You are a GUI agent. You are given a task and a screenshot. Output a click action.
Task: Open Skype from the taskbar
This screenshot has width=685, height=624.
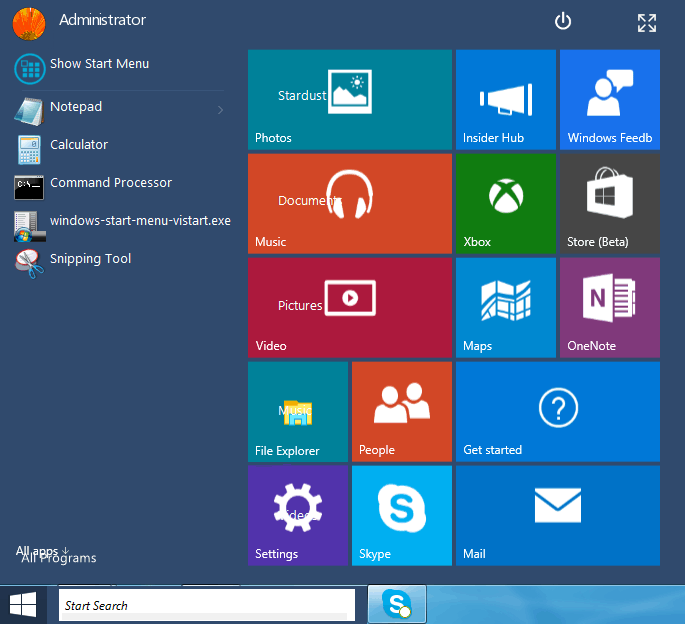click(397, 604)
